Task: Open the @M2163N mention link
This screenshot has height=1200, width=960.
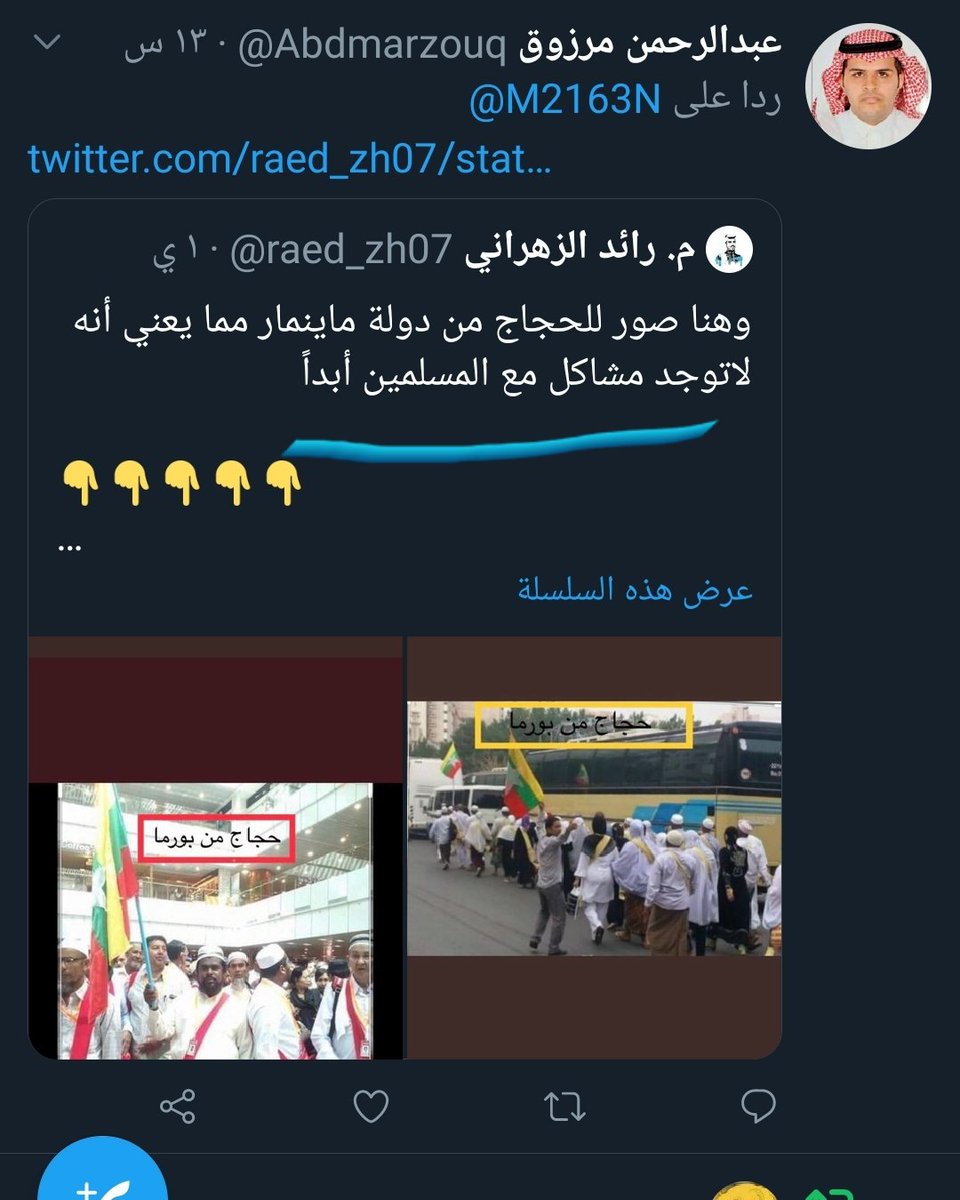Action: click(564, 101)
